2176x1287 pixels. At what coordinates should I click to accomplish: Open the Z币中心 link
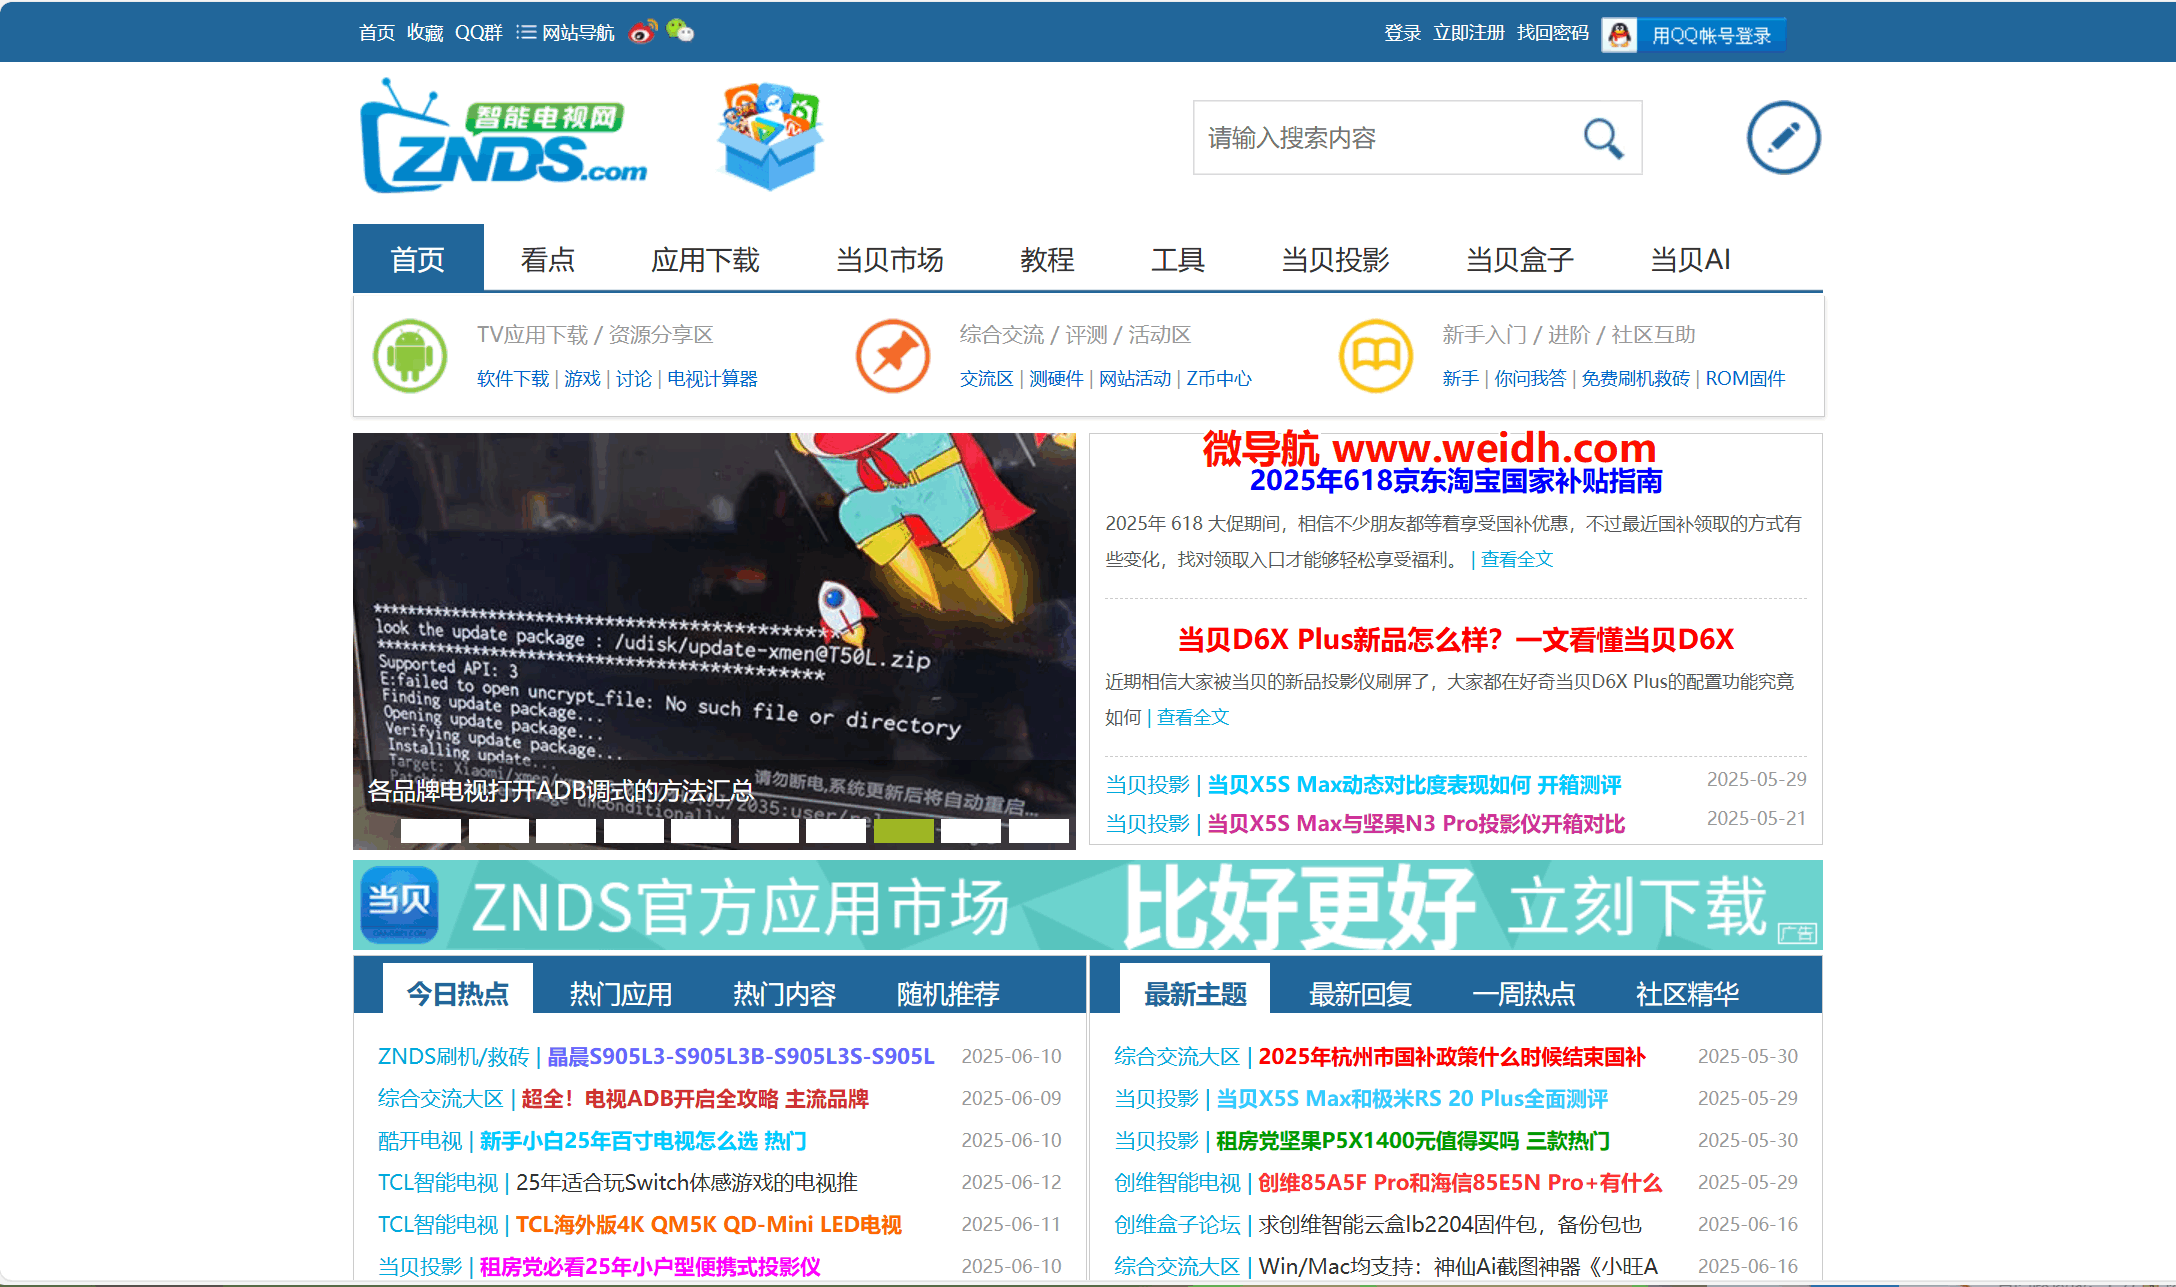[1219, 379]
